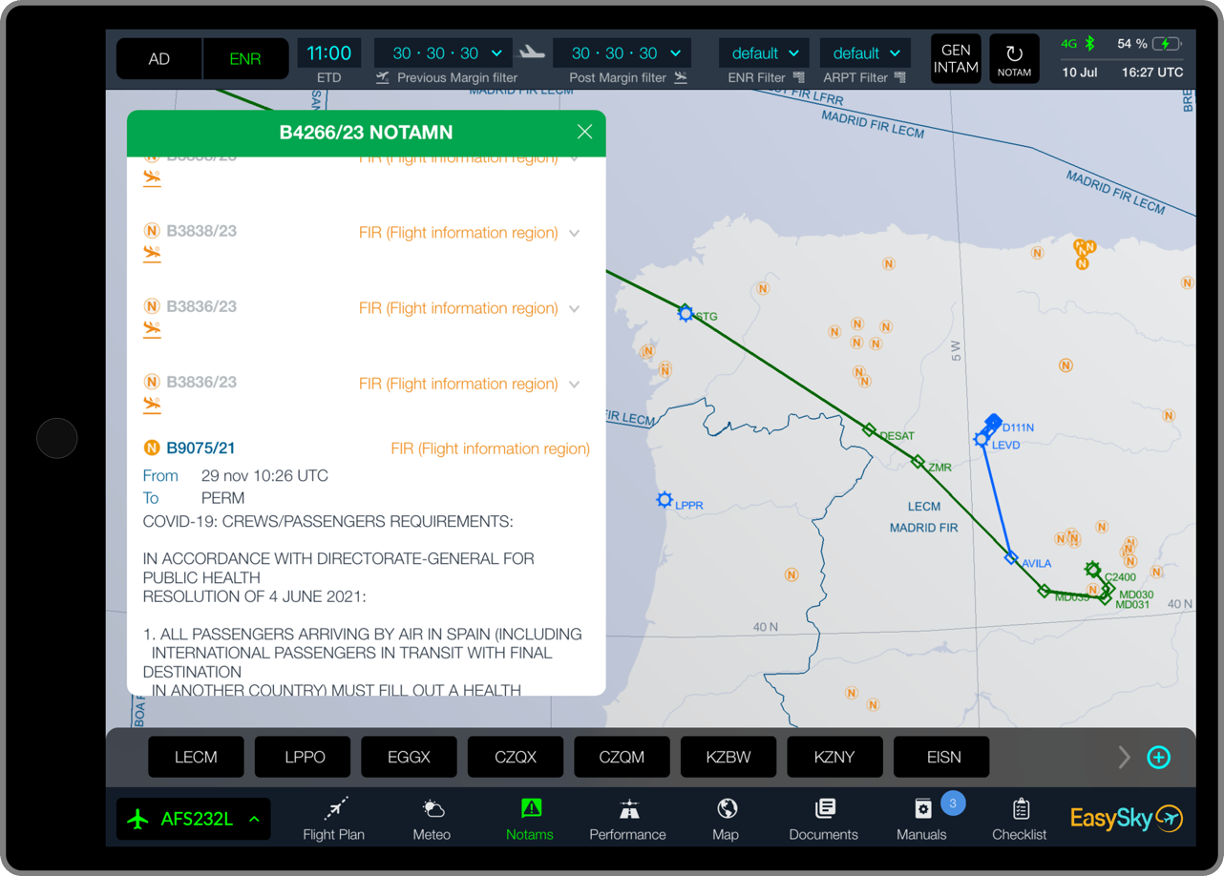Set the ETD time 11:00
The height and width of the screenshot is (876, 1224).
(x=329, y=53)
